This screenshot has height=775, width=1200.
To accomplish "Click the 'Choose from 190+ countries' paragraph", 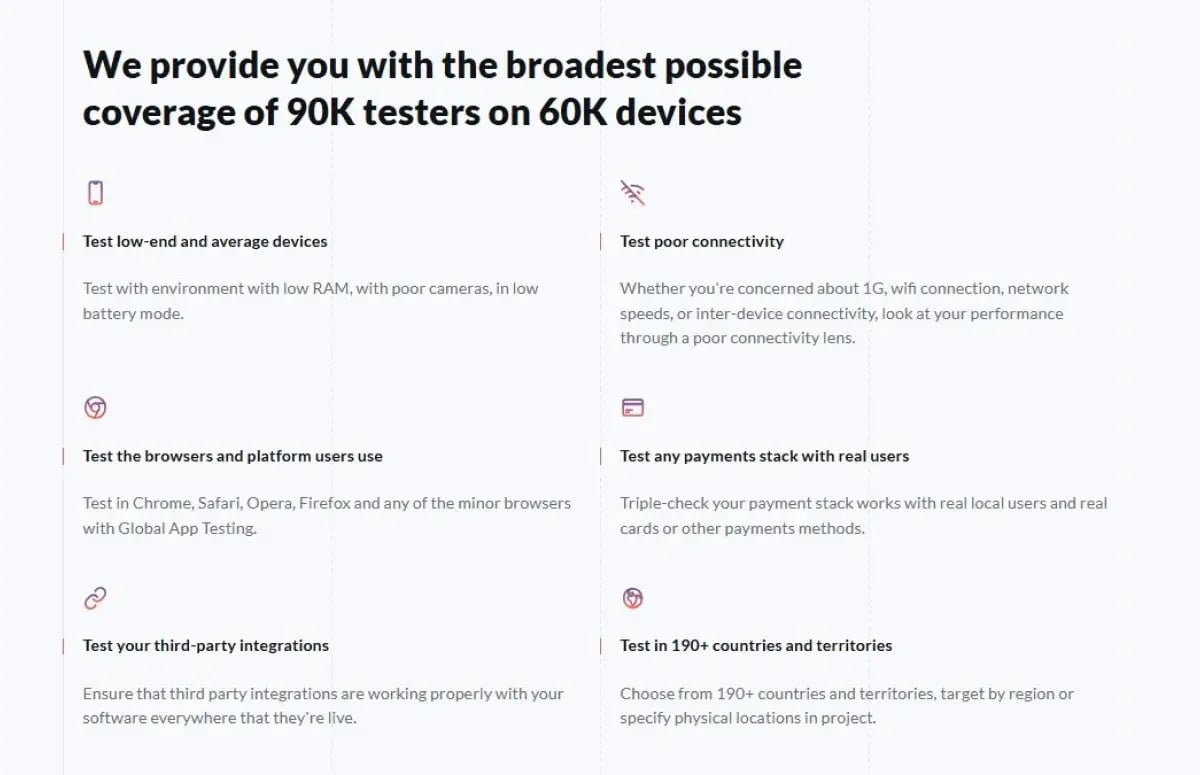I will click(846, 705).
